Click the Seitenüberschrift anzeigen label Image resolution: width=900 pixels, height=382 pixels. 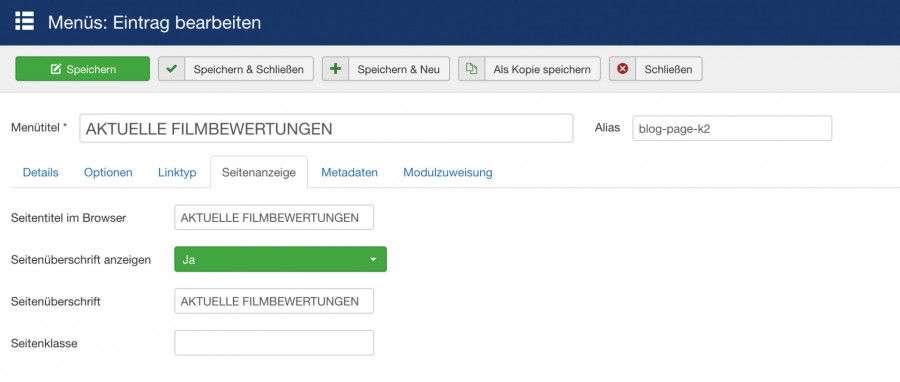(81, 259)
